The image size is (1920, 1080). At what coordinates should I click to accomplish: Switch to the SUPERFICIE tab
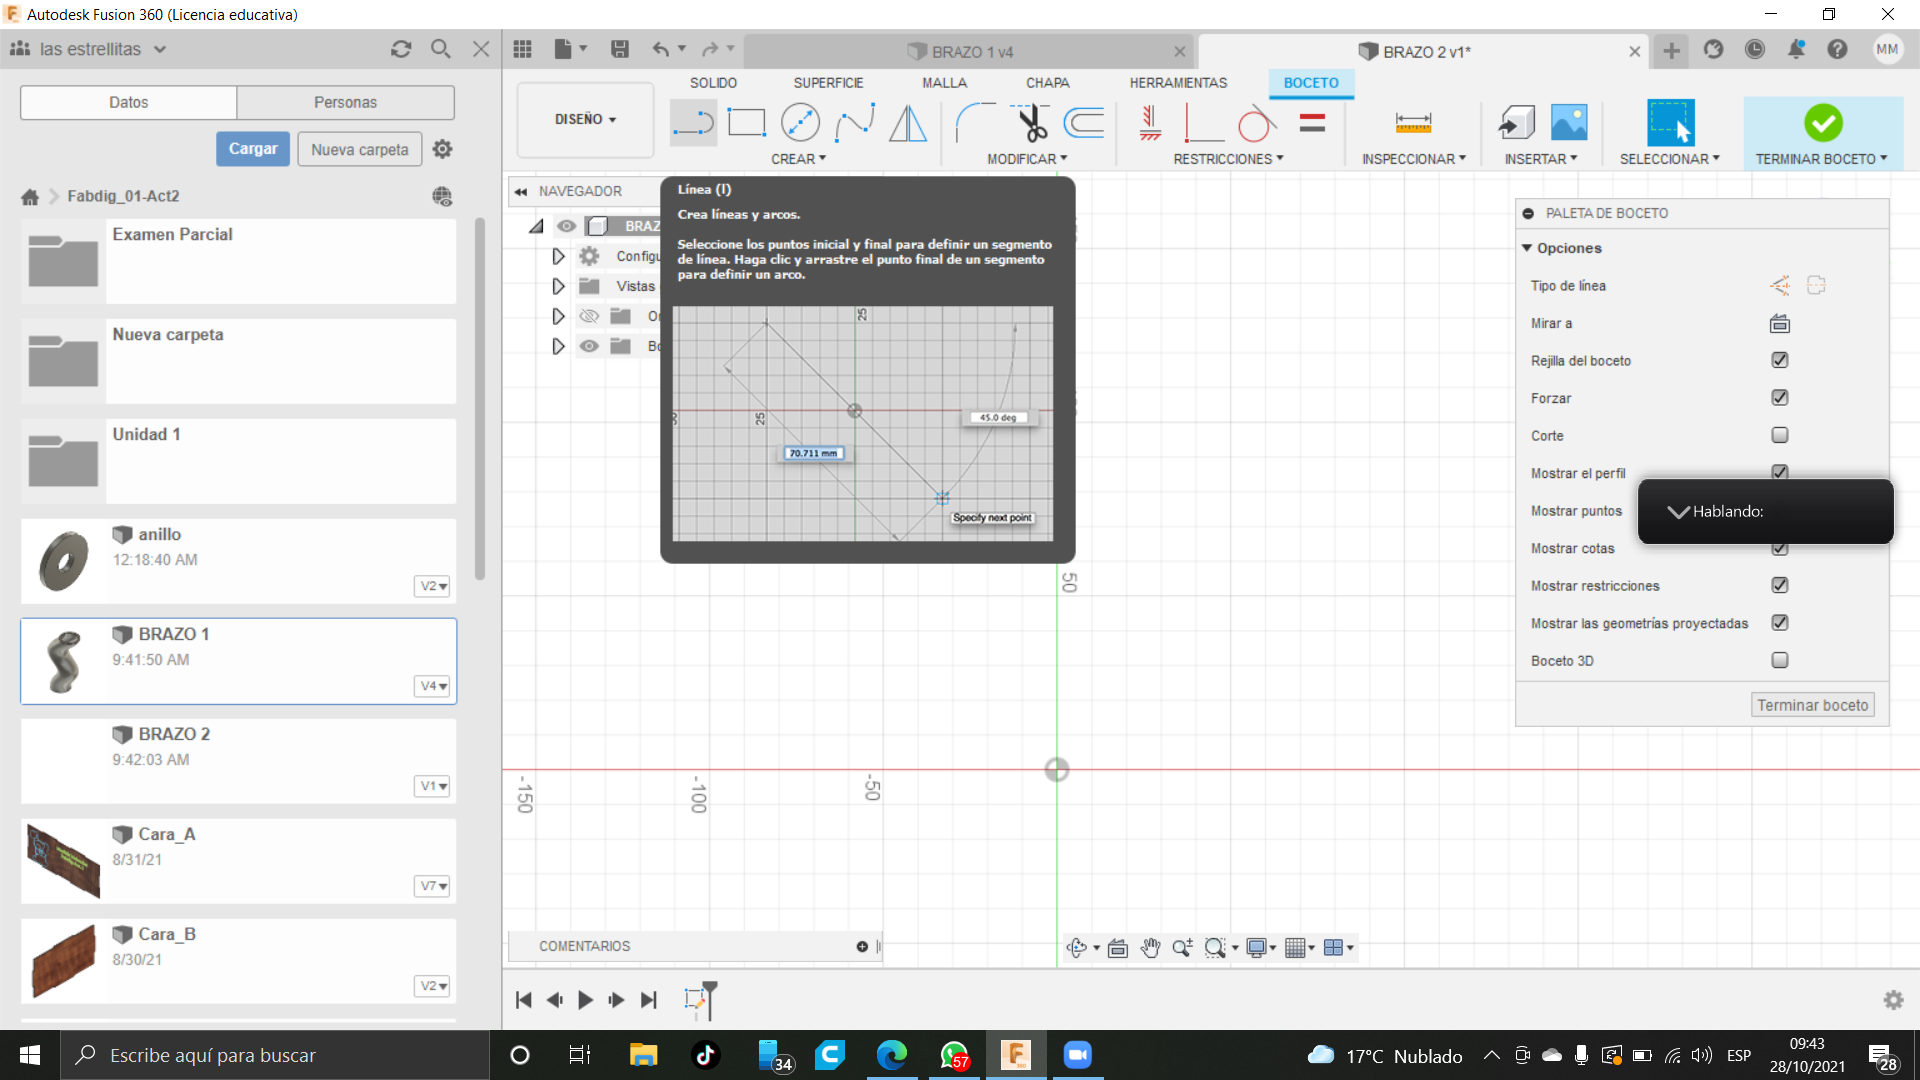[x=828, y=83]
